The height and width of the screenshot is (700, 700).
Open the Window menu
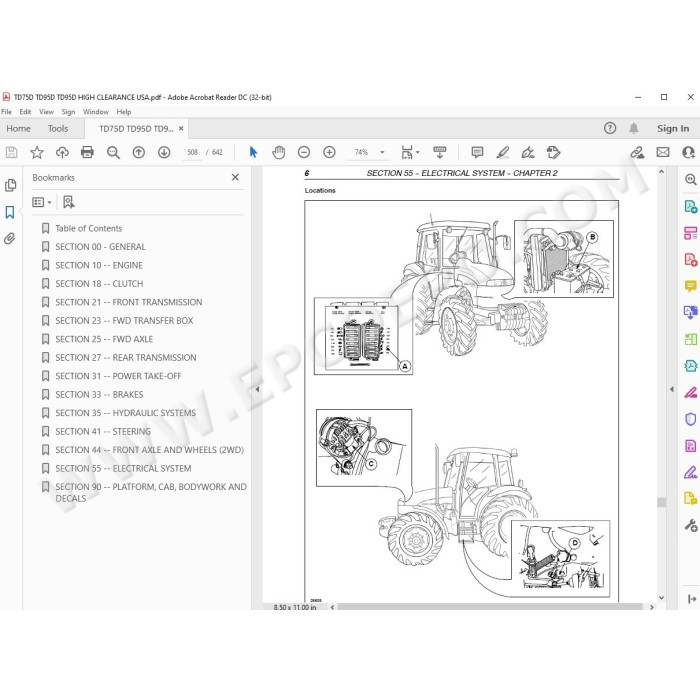96,112
